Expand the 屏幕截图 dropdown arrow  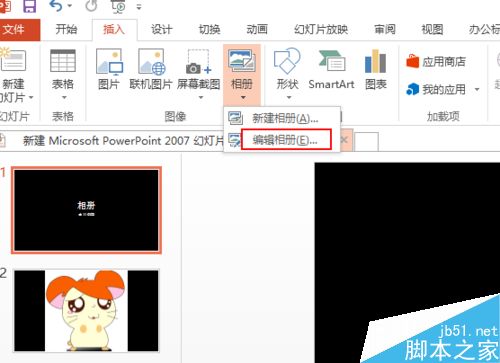click(x=201, y=98)
